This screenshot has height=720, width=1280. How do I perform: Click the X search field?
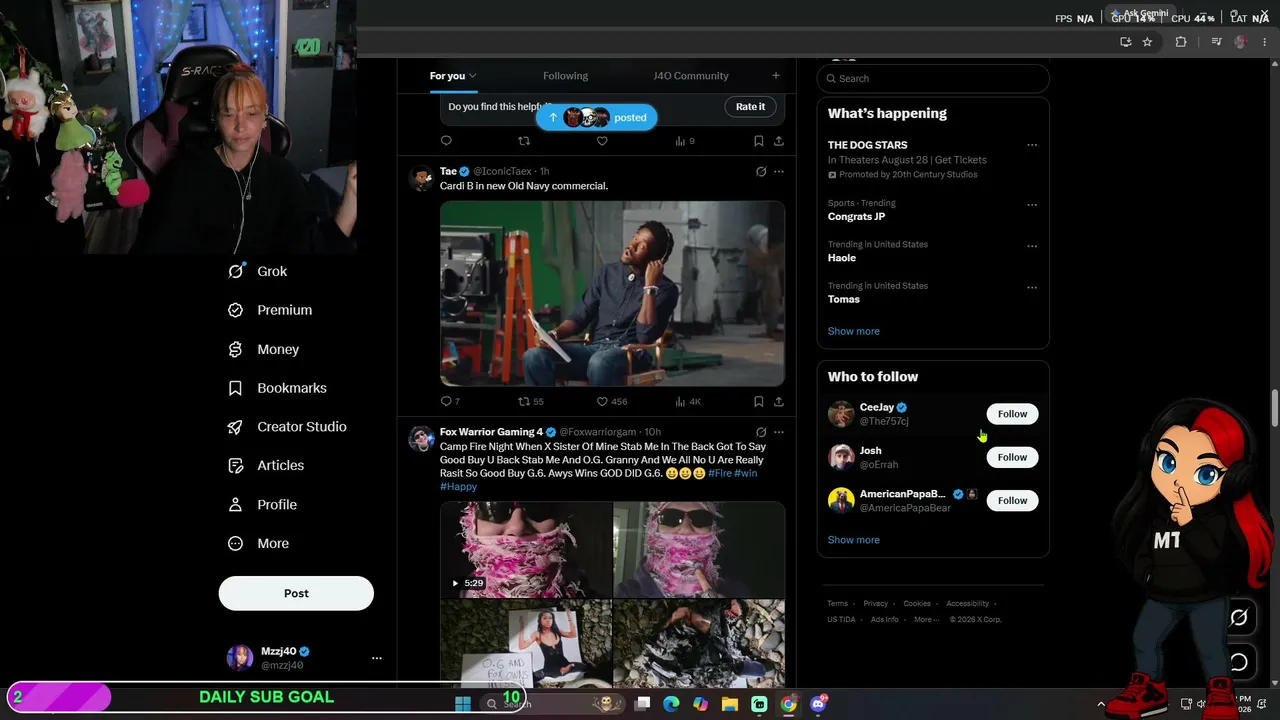[x=933, y=78]
